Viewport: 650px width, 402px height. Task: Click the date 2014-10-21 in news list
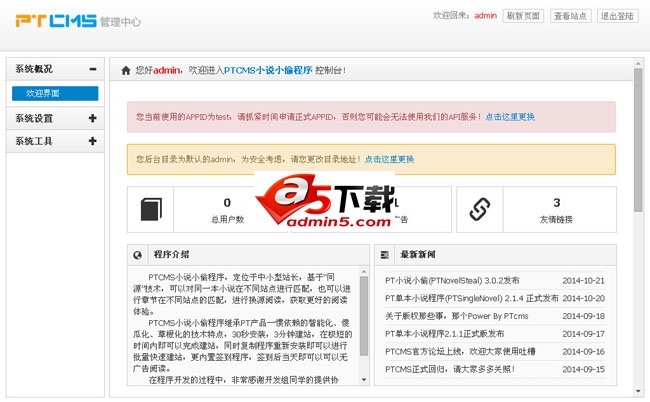tap(583, 281)
